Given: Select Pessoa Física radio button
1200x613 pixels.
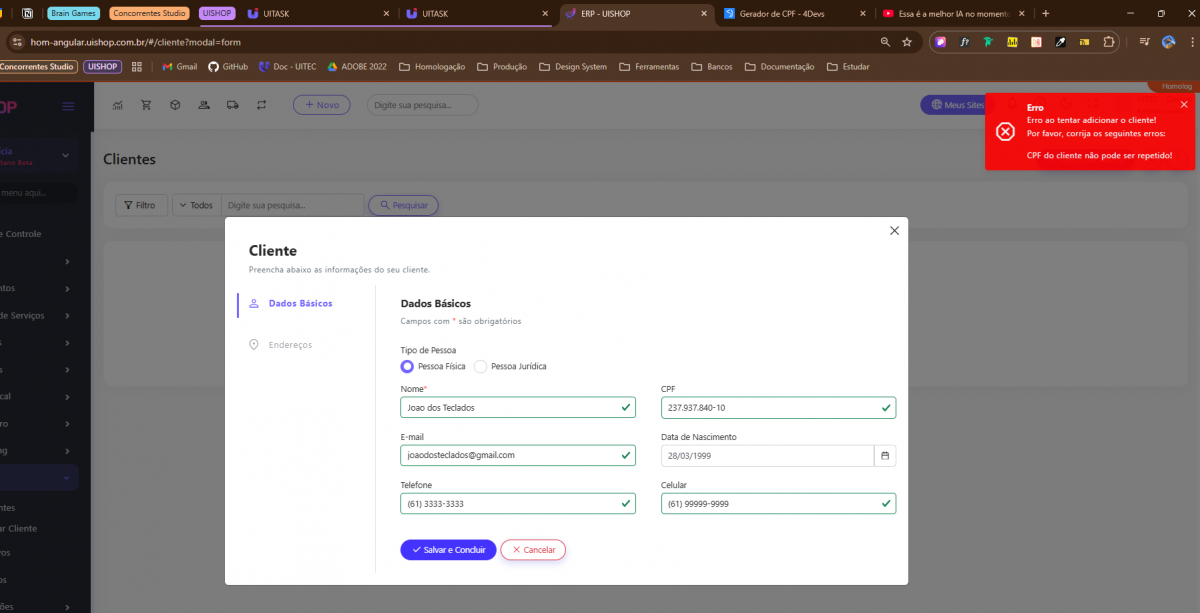Looking at the screenshot, I should click(x=407, y=367).
